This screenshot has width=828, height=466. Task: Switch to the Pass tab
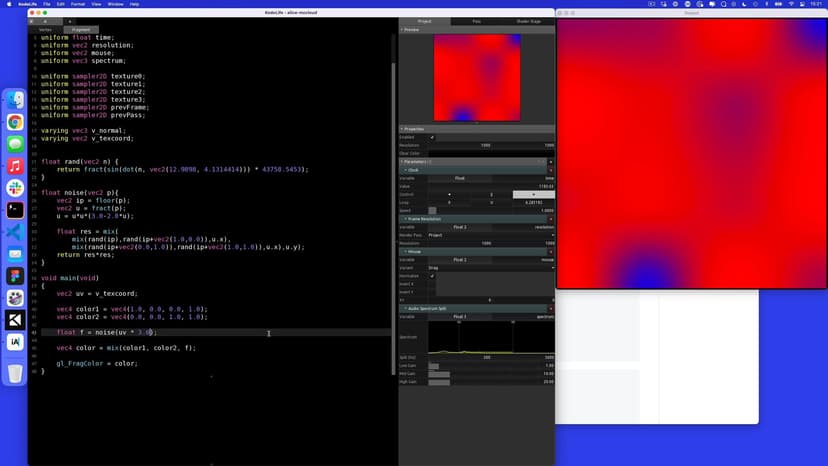(476, 21)
